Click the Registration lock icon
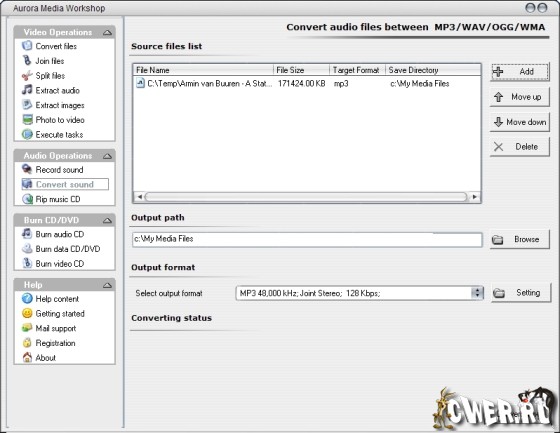The width and height of the screenshot is (560, 433). click(27, 343)
